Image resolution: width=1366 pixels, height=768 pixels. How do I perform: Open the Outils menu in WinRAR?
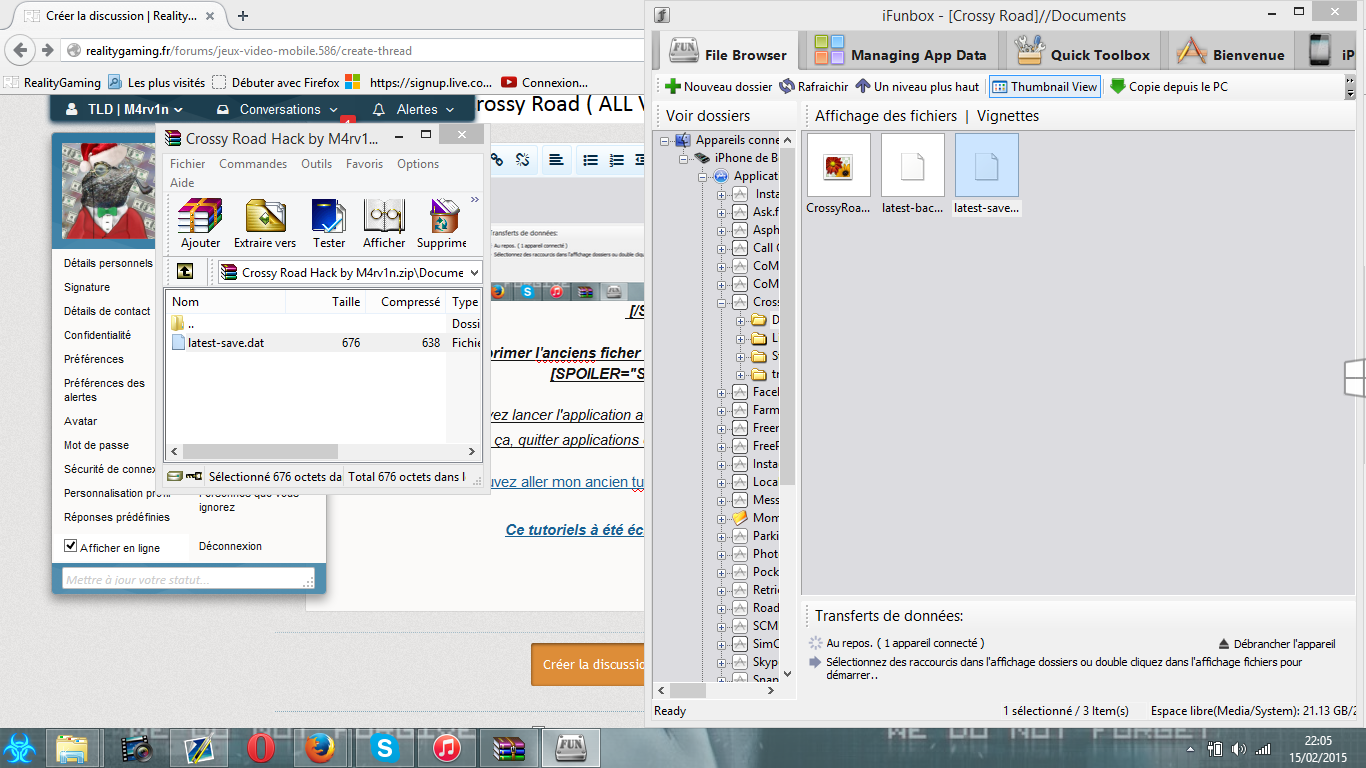316,164
